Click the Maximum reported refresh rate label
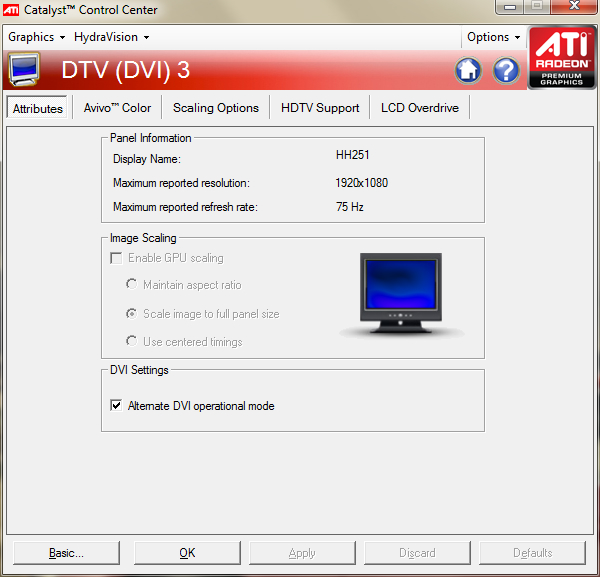Screen dimensions: 600x577 click(185, 207)
